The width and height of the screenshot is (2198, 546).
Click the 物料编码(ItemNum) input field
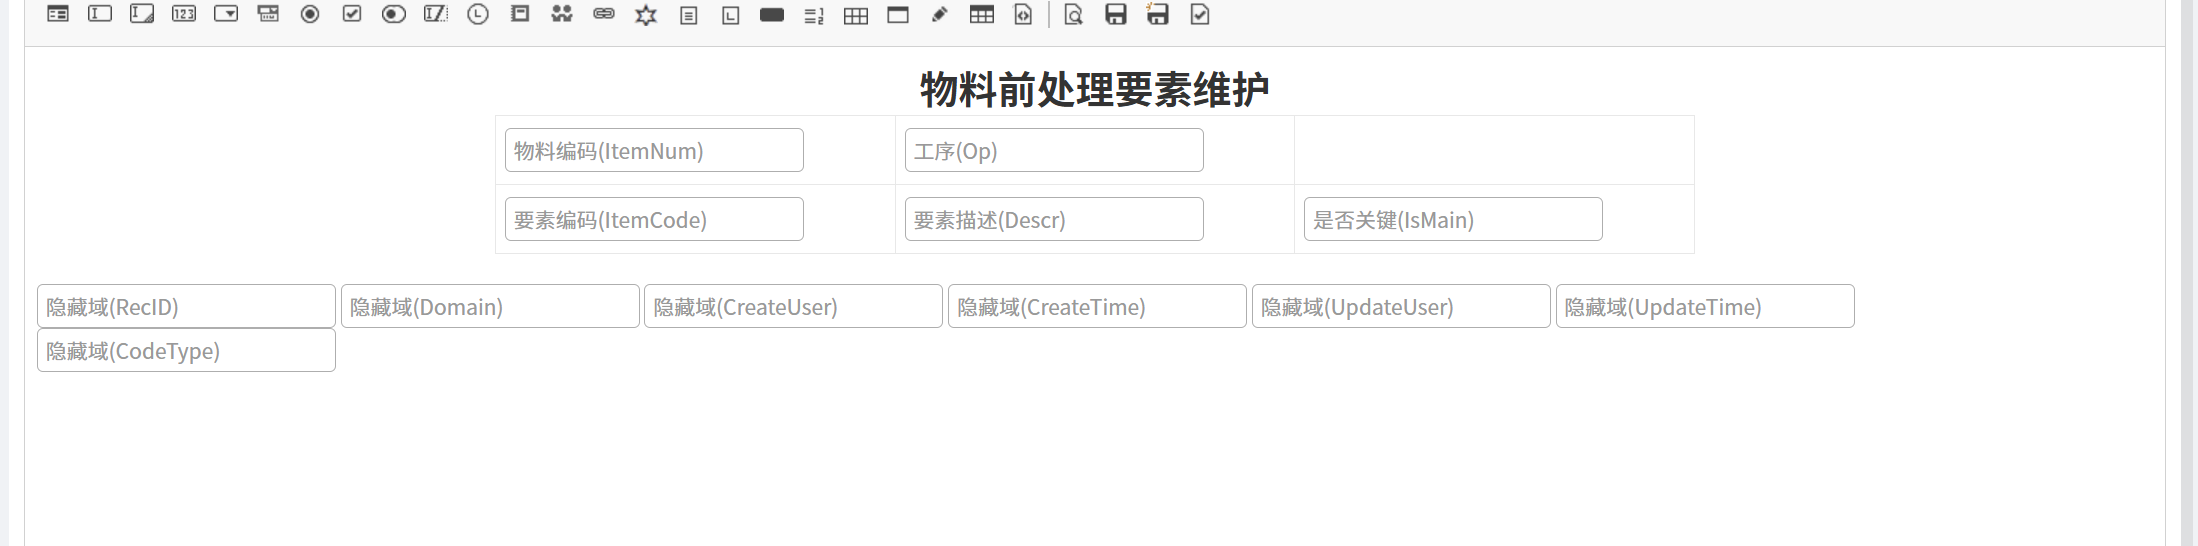point(654,150)
